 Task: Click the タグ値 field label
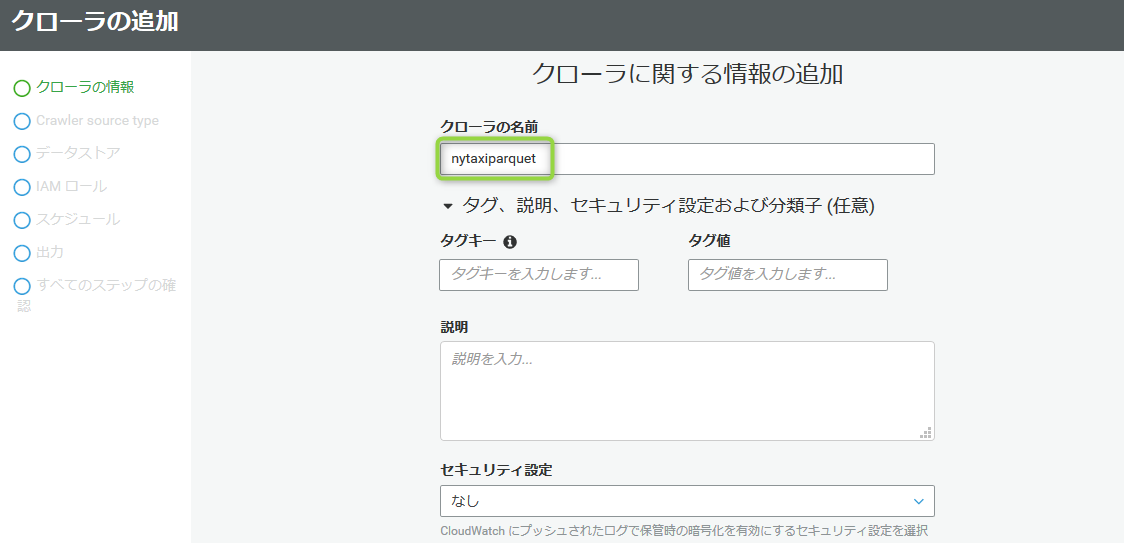tap(709, 242)
